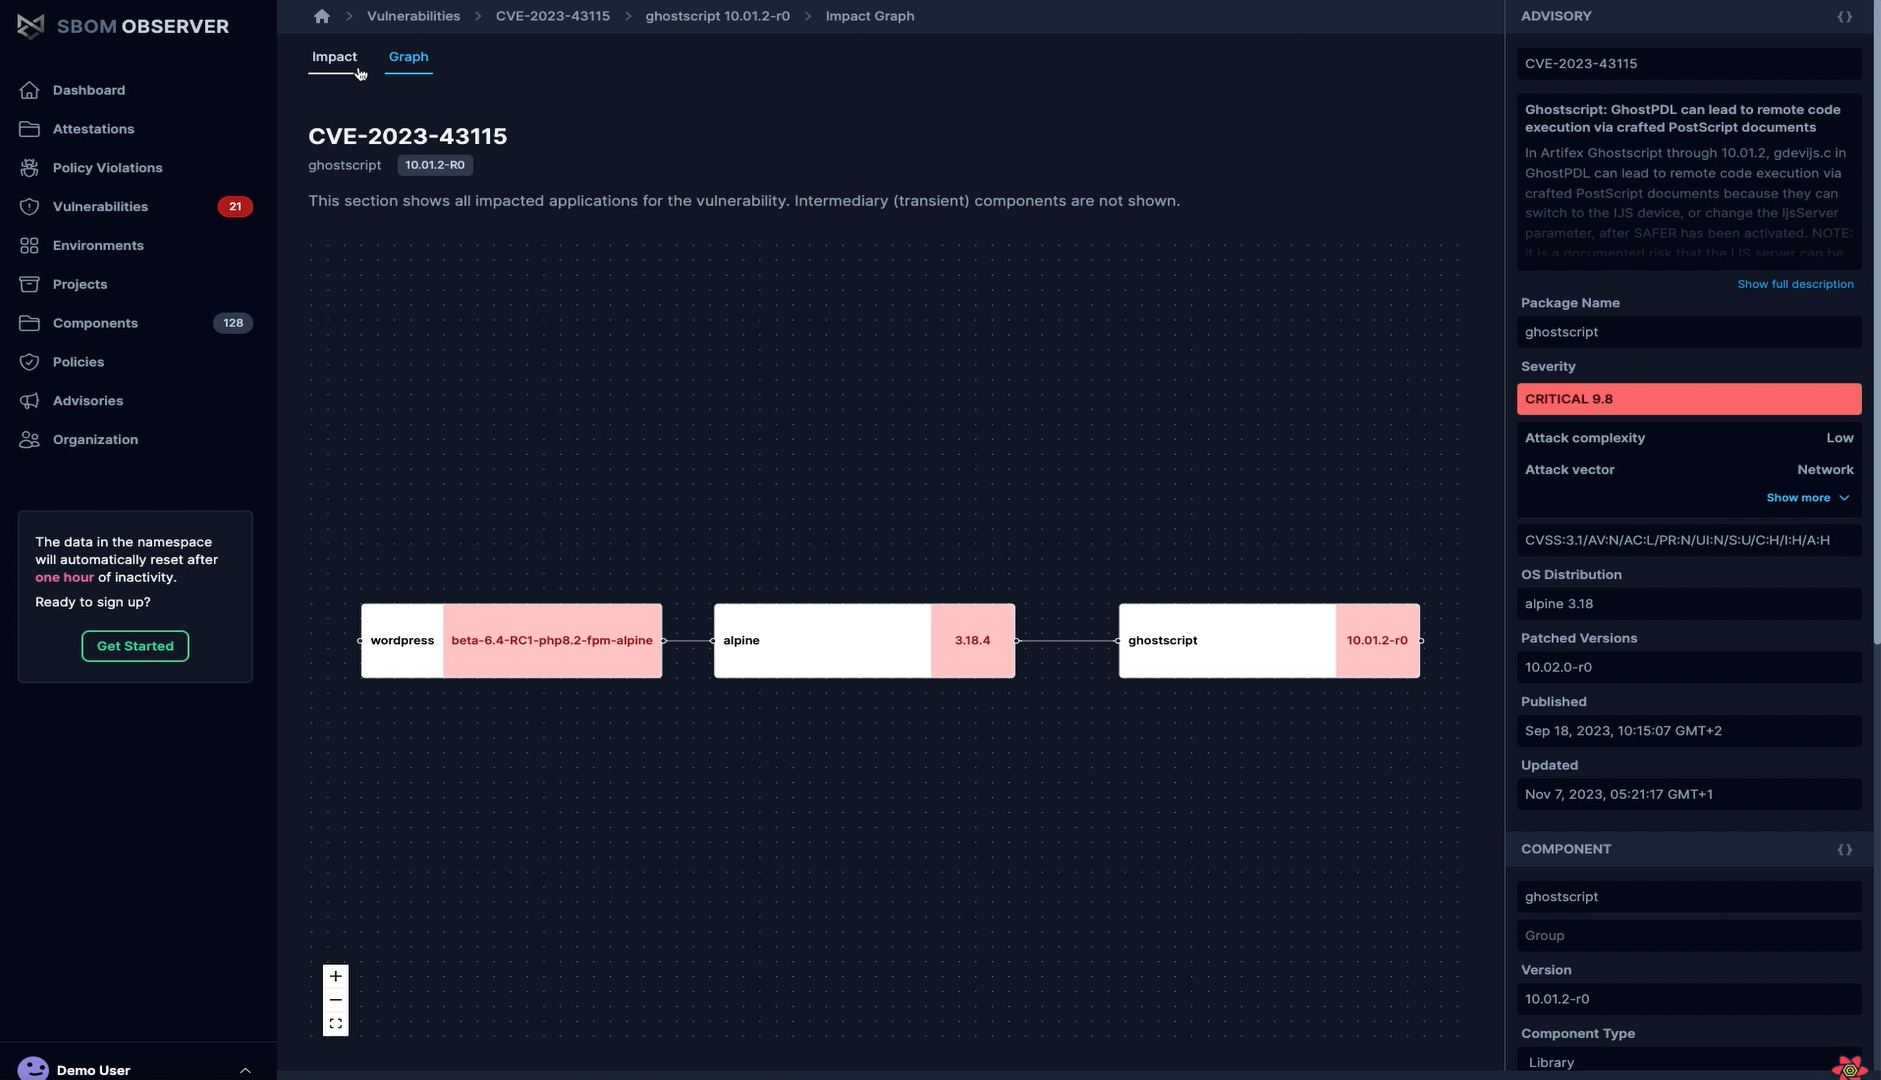This screenshot has height=1080, width=1881.
Task: Select the ghostscript graph node
Action: (1269, 641)
